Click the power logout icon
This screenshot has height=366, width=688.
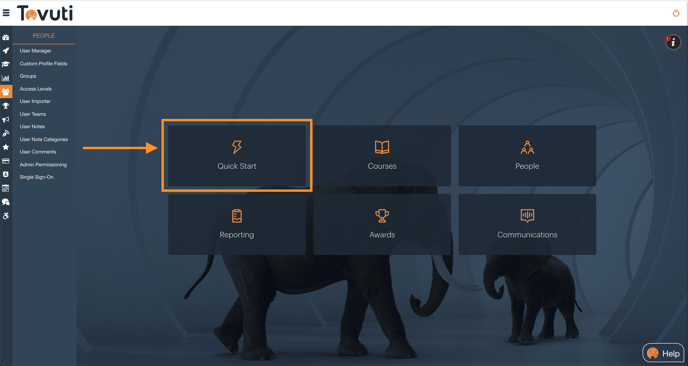coord(676,13)
